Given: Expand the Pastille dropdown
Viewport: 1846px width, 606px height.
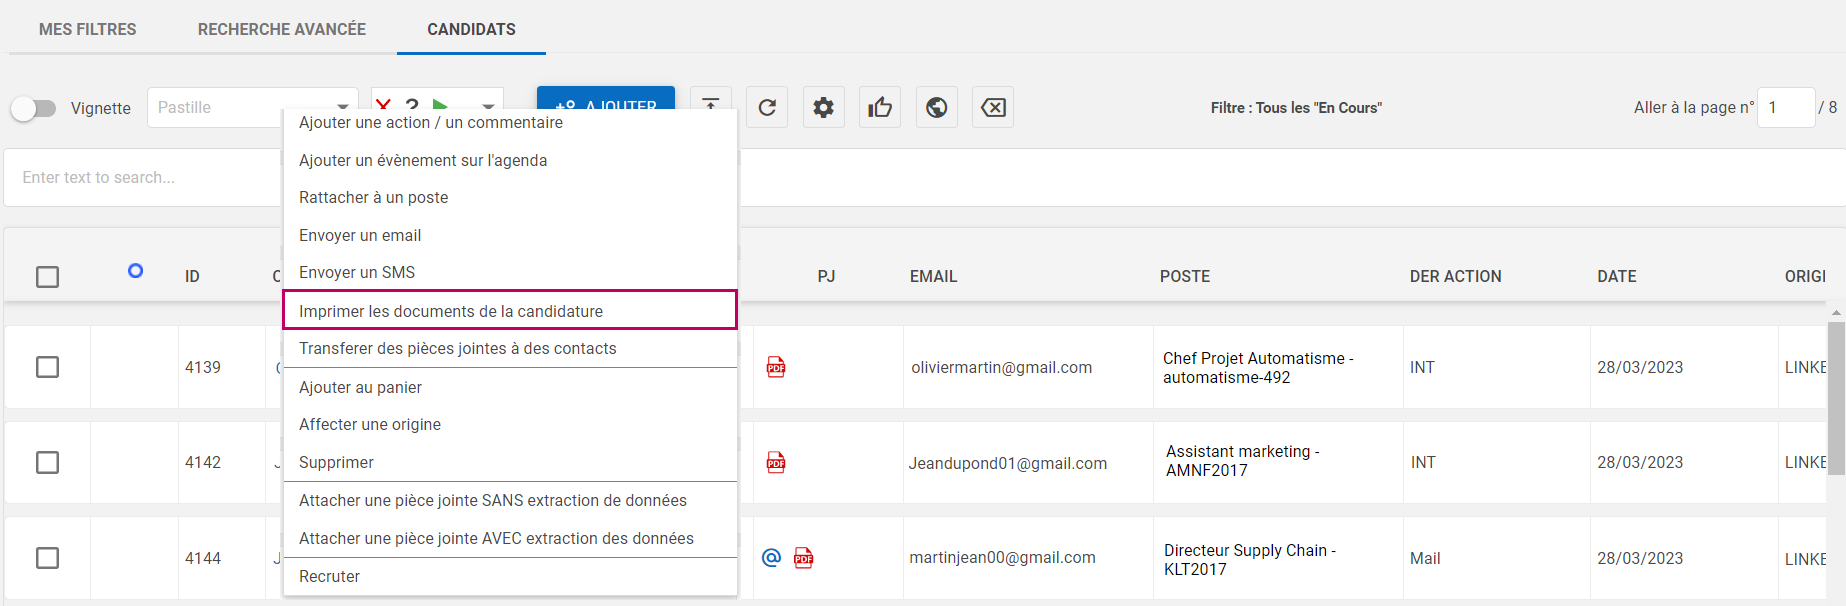Looking at the screenshot, I should tap(343, 105).
